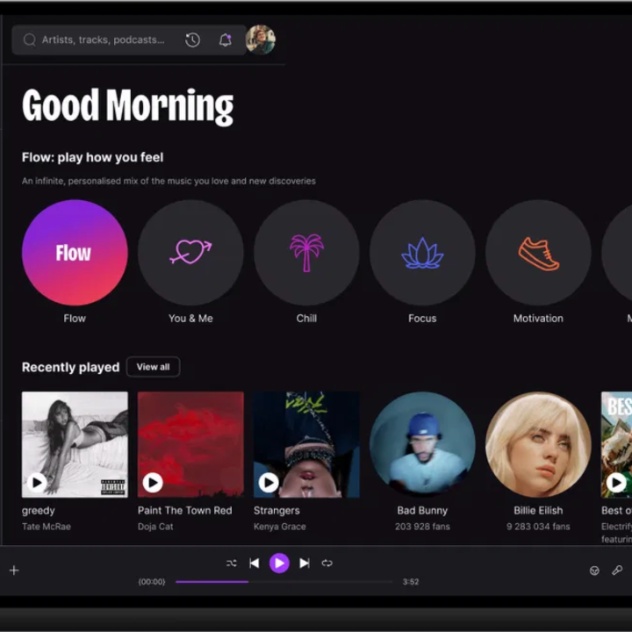The height and width of the screenshot is (632, 632).
Task: Skip to the next track
Action: [304, 563]
